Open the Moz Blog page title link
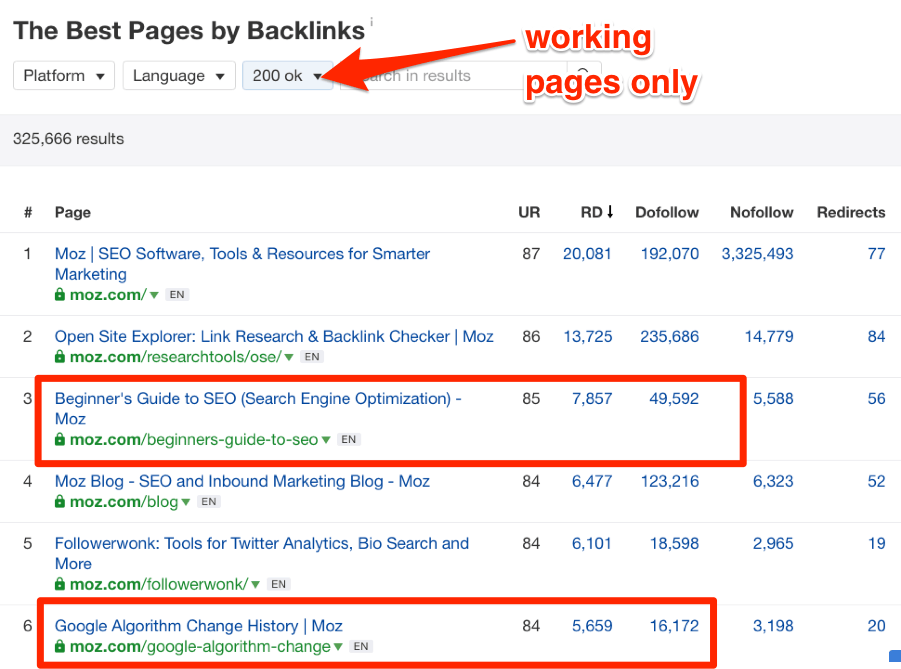Viewport: 901px width, 669px height. 242,481
